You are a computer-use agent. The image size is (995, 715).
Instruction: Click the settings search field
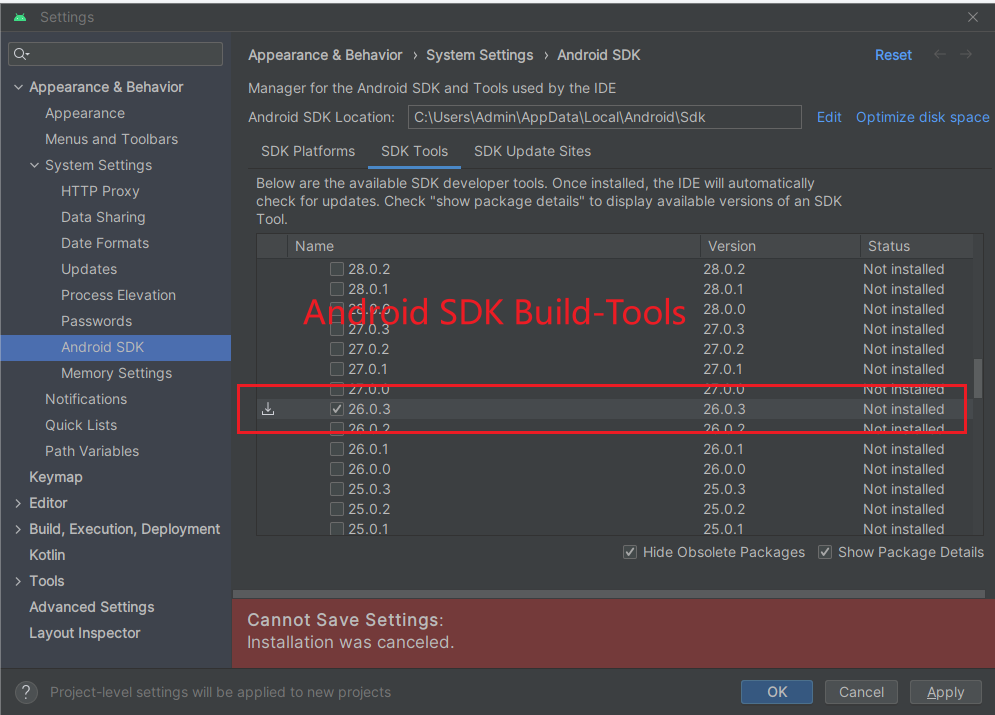115,54
